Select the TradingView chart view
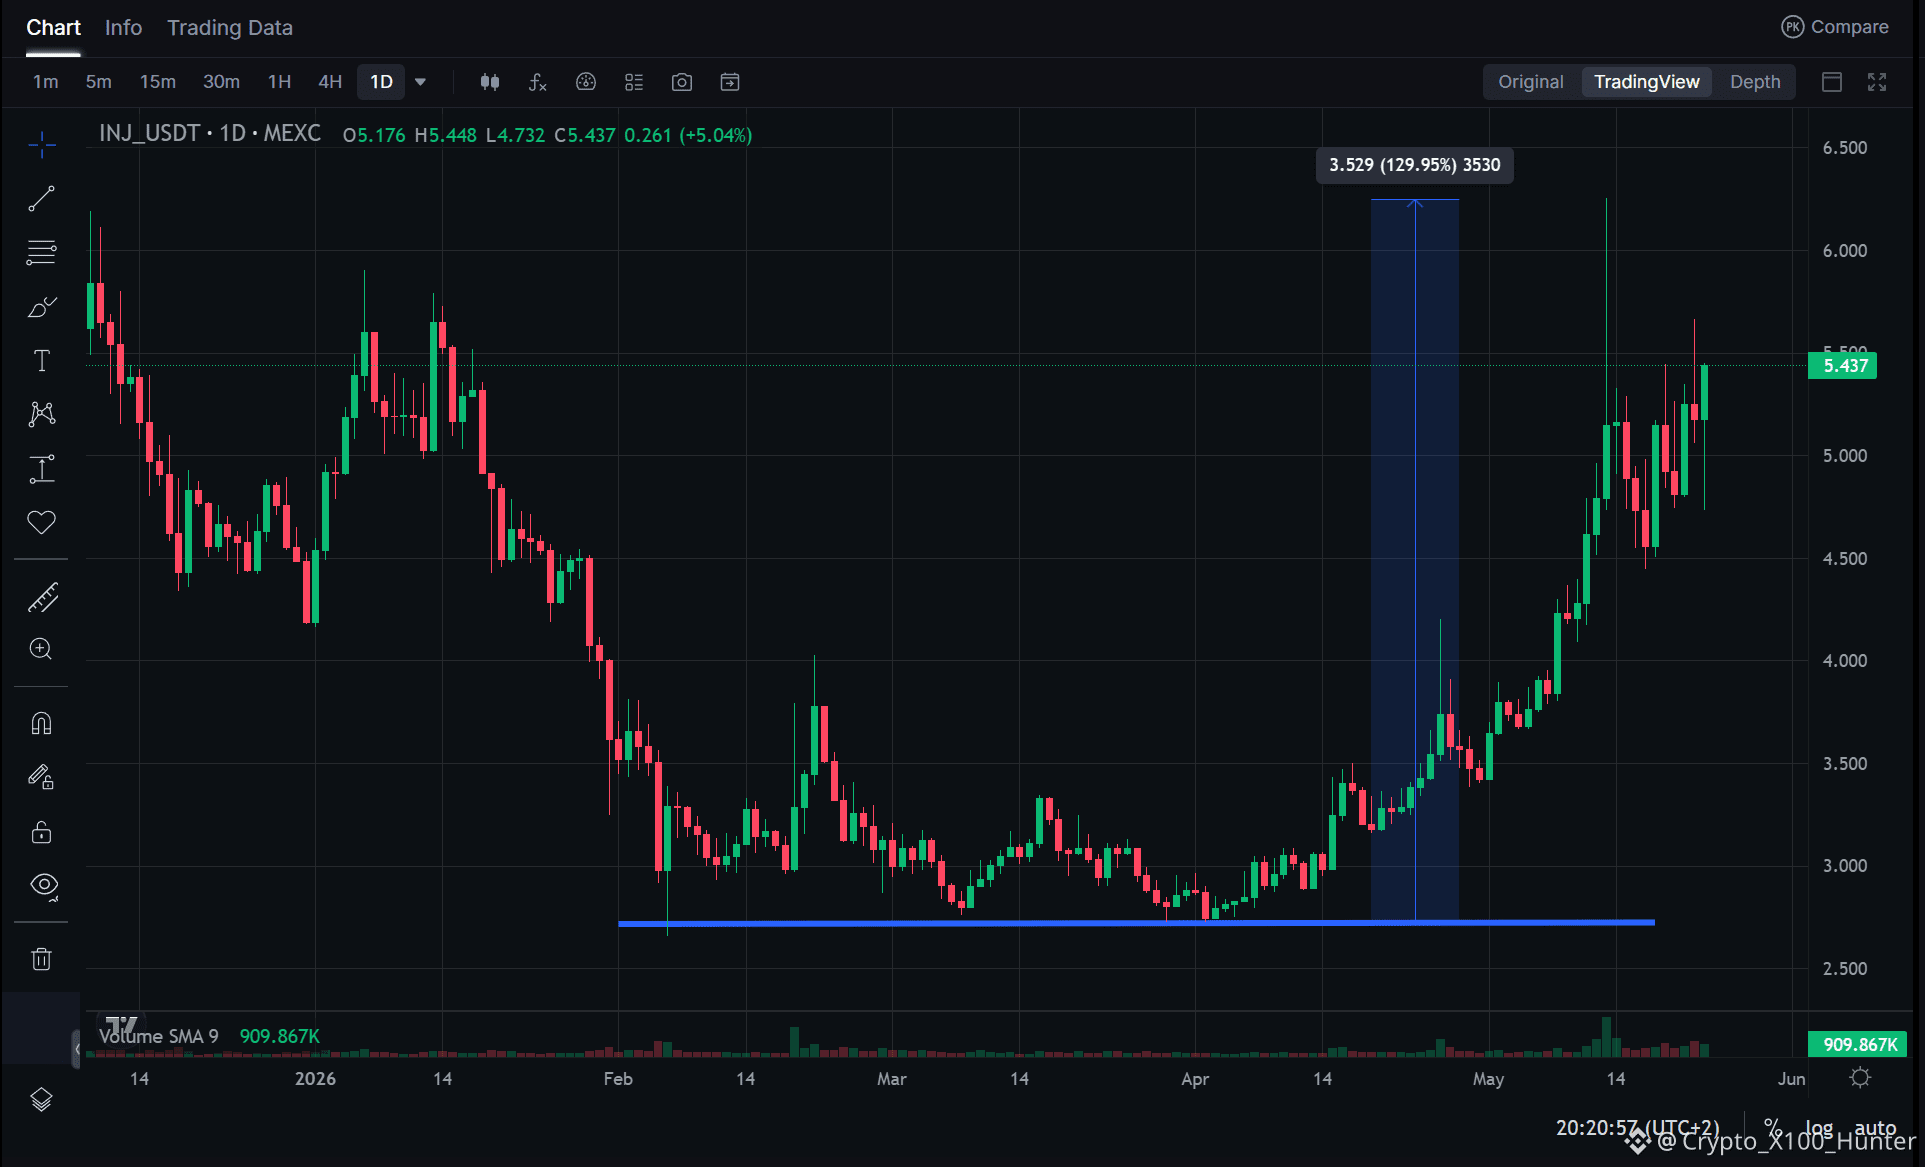The image size is (1925, 1167). click(x=1647, y=82)
